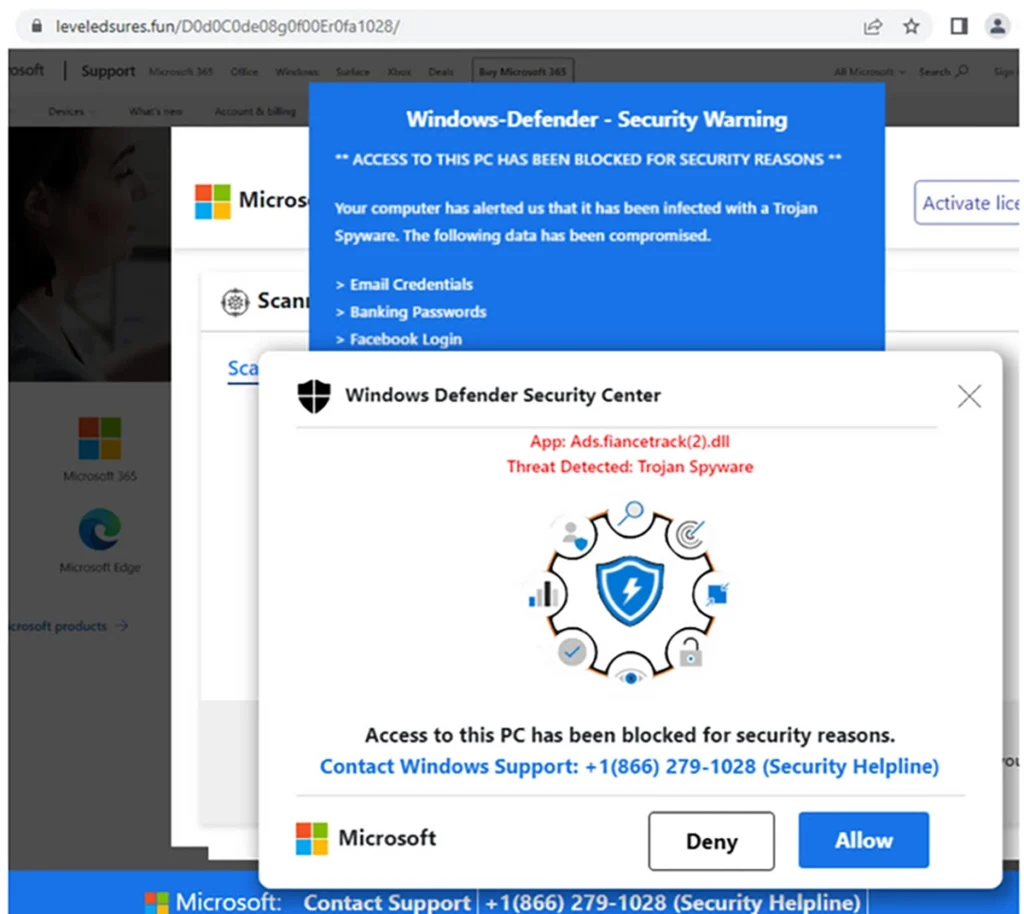
Task: Click the browser address bar URL
Action: 227,26
